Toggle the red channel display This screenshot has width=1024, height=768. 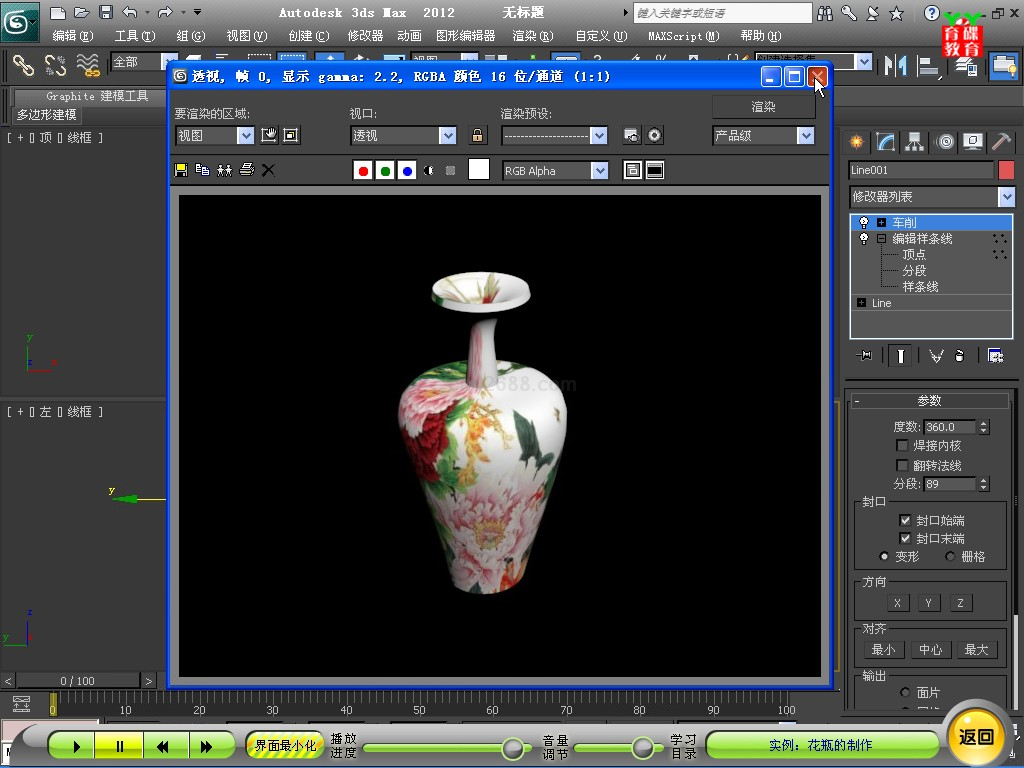[363, 171]
